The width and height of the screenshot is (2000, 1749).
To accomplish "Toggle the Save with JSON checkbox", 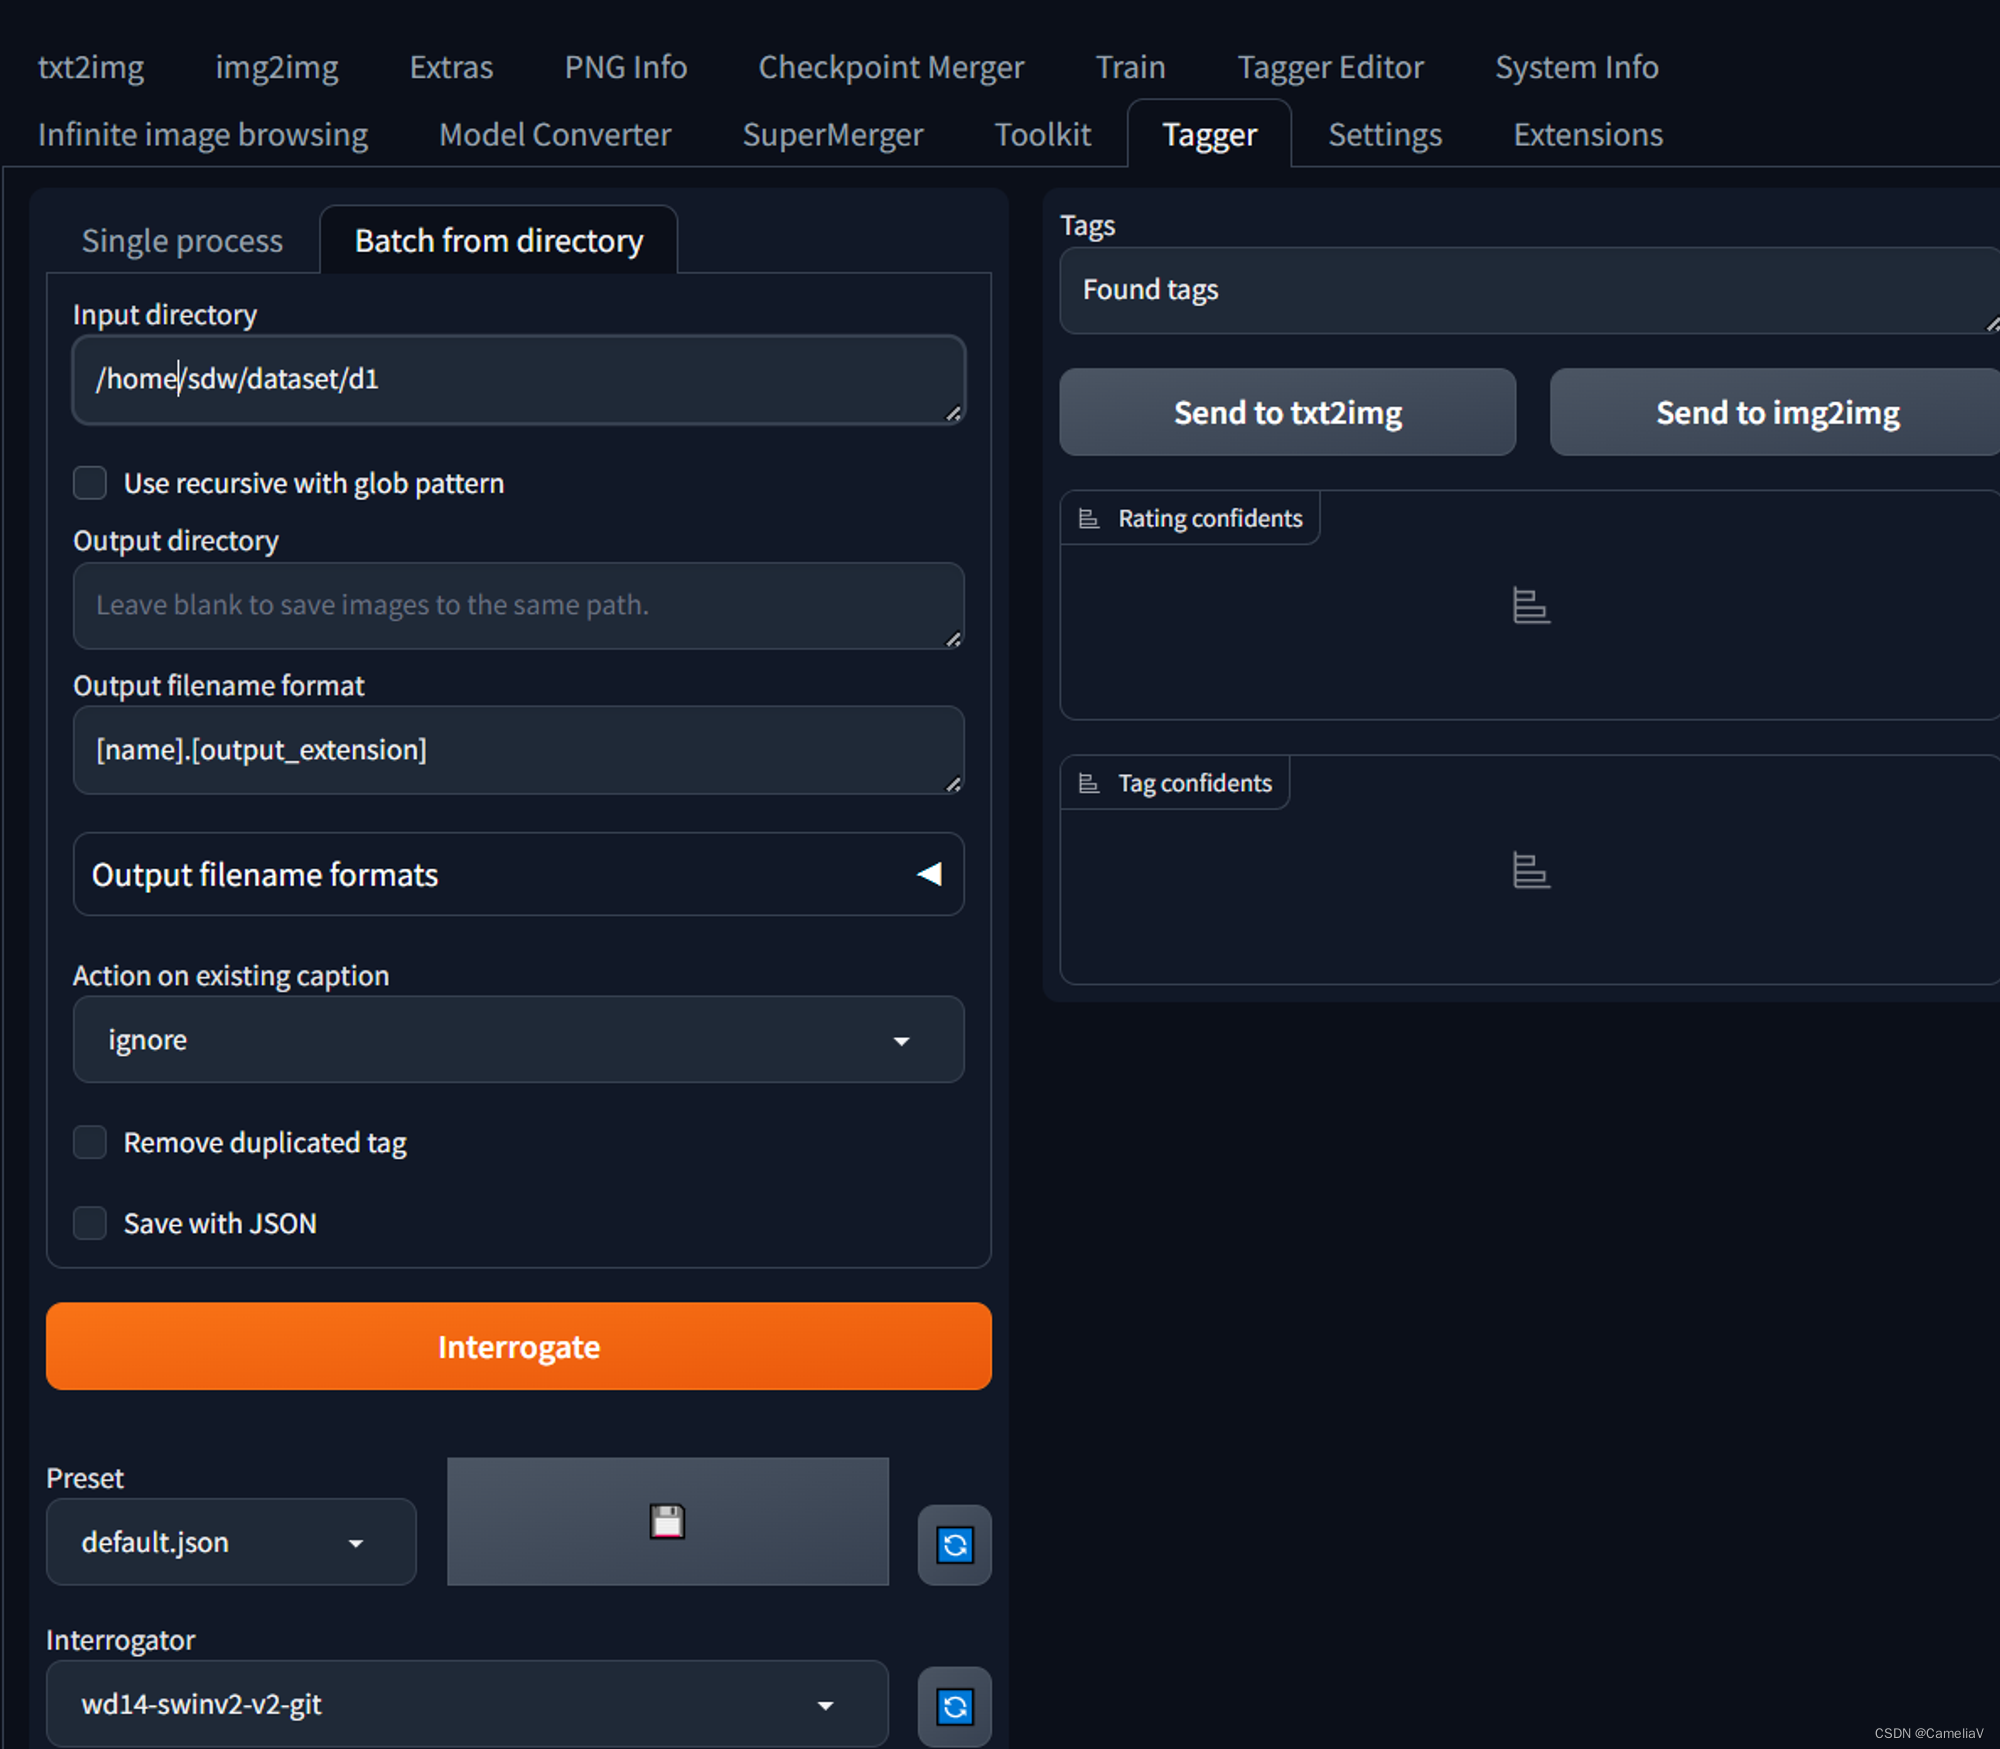I will pos(90,1223).
